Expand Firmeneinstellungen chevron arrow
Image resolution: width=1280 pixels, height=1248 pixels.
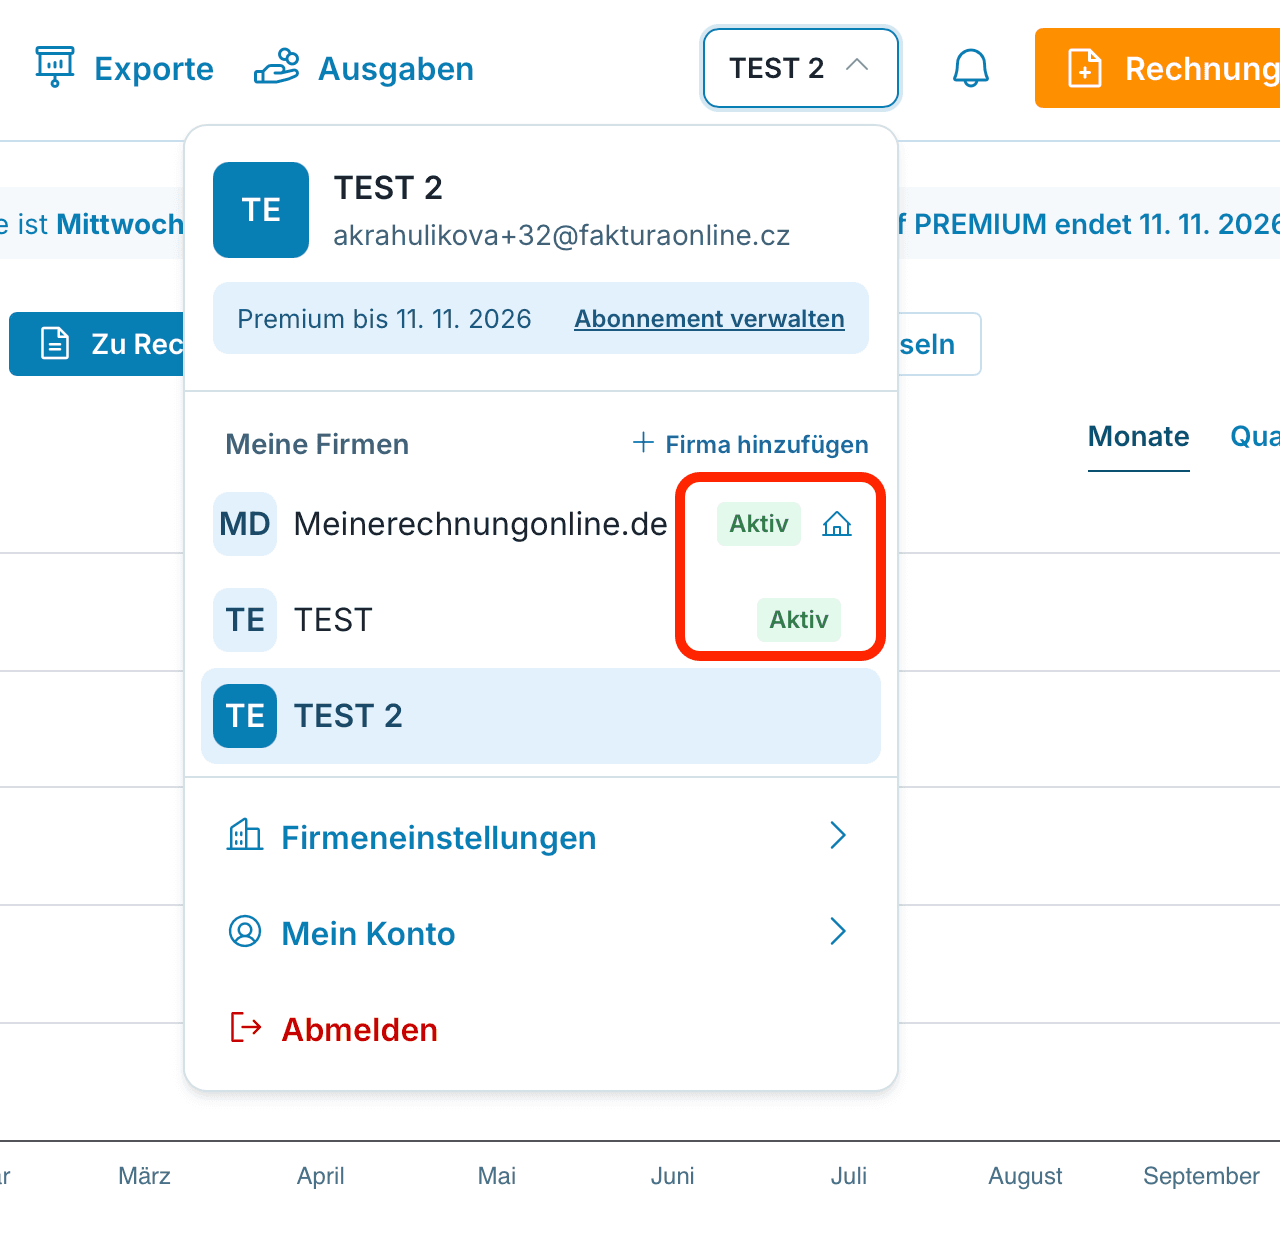(x=838, y=836)
